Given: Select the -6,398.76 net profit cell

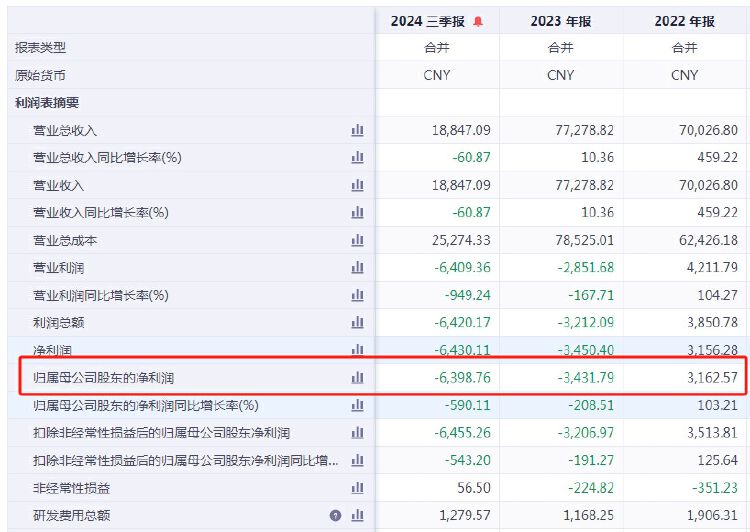Looking at the screenshot, I should 463,378.
